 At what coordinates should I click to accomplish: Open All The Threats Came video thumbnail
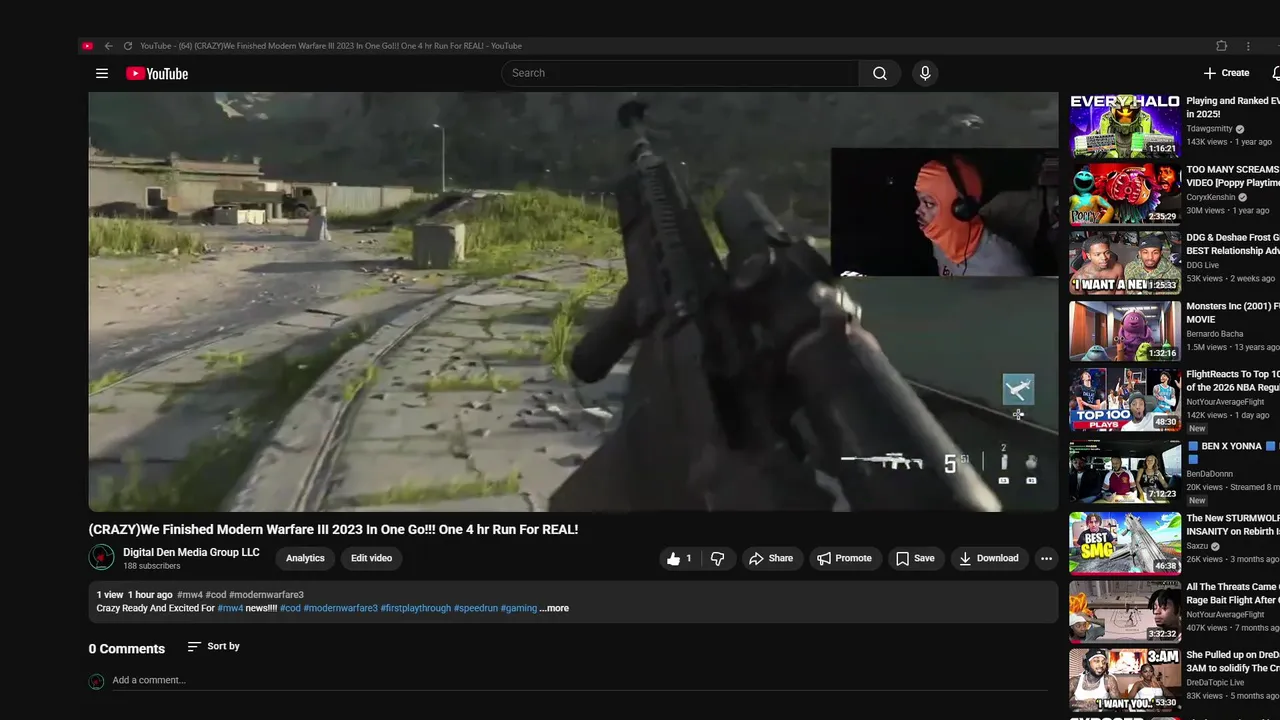[1125, 611]
